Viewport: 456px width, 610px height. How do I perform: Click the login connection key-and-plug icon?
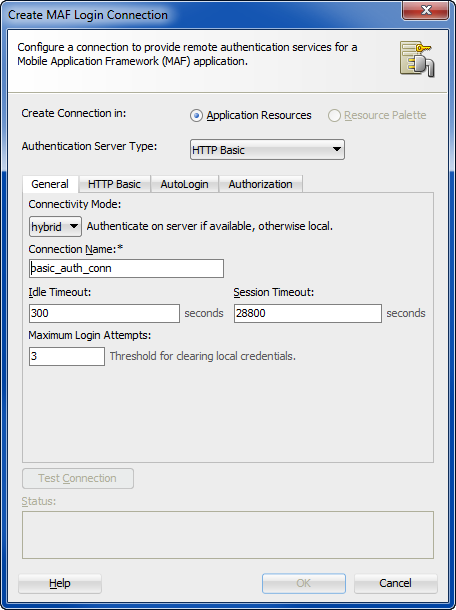click(417, 60)
